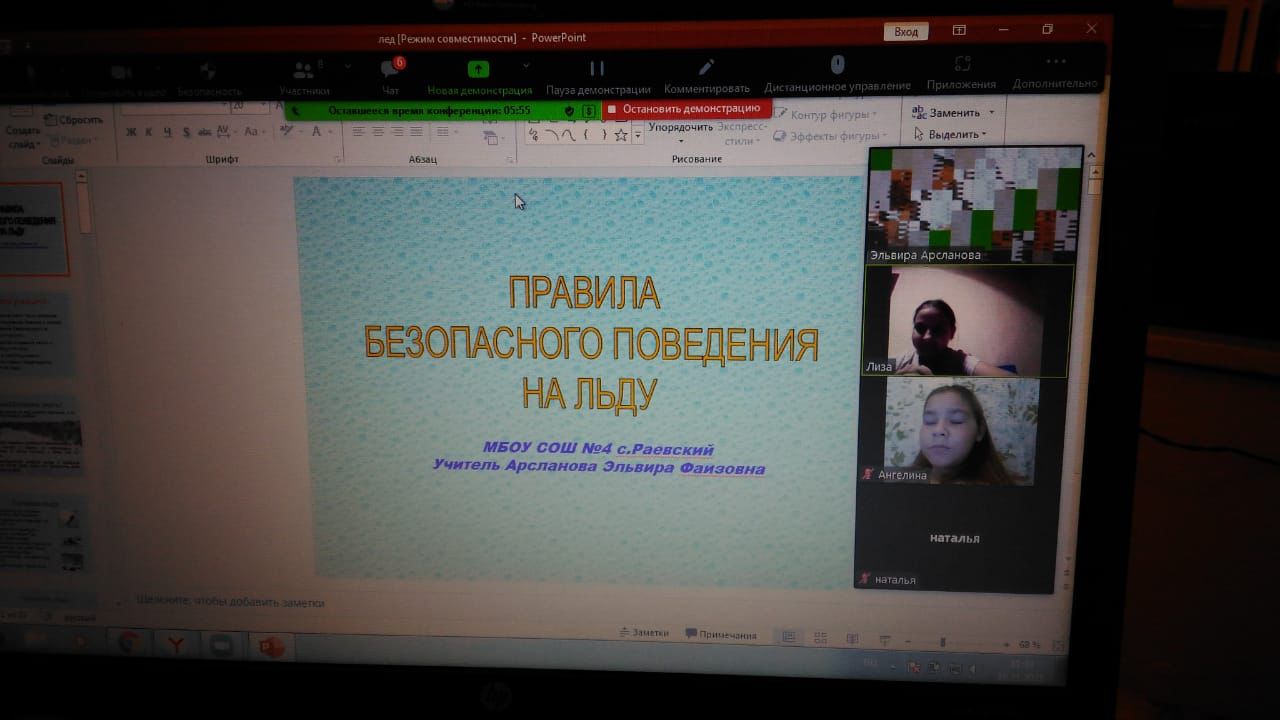Expand the Заменить dropdown
Viewport: 1280px width, 720px height.
954,113
